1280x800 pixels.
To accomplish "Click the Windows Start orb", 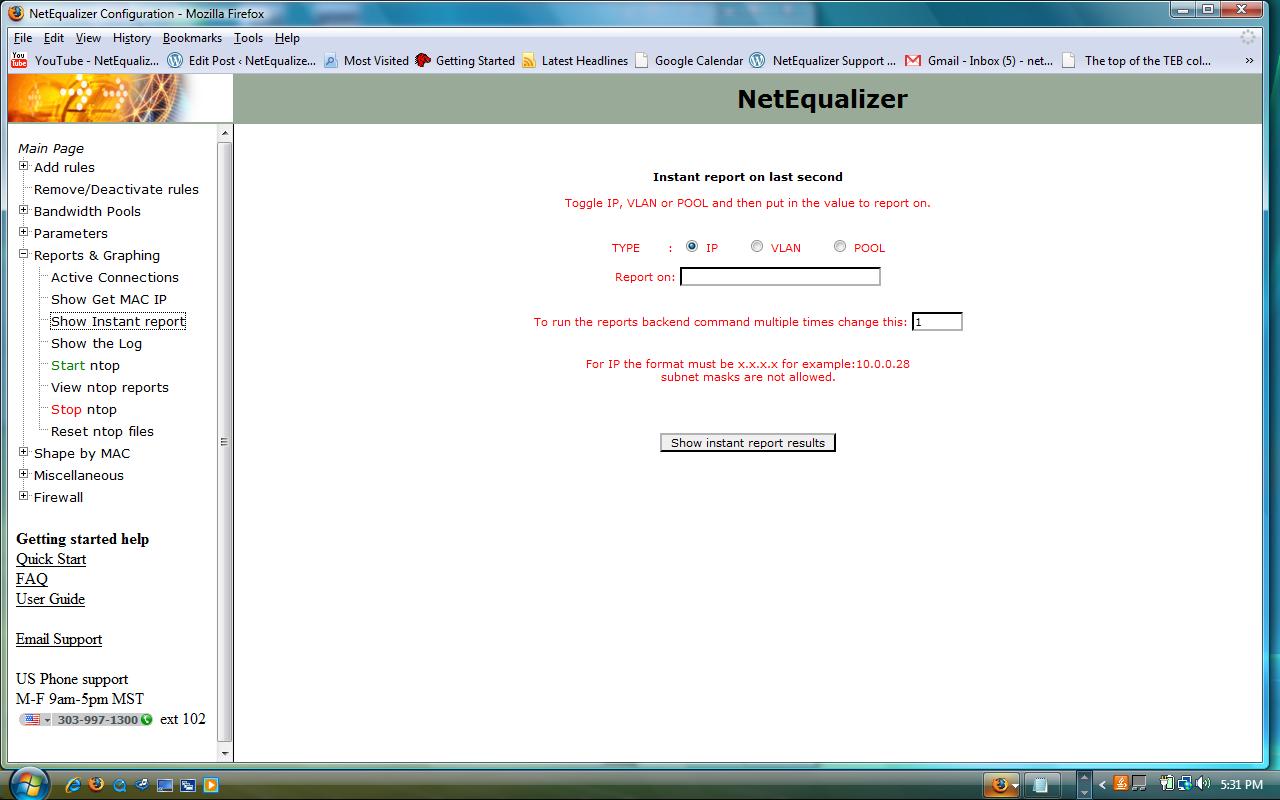I will (27, 783).
